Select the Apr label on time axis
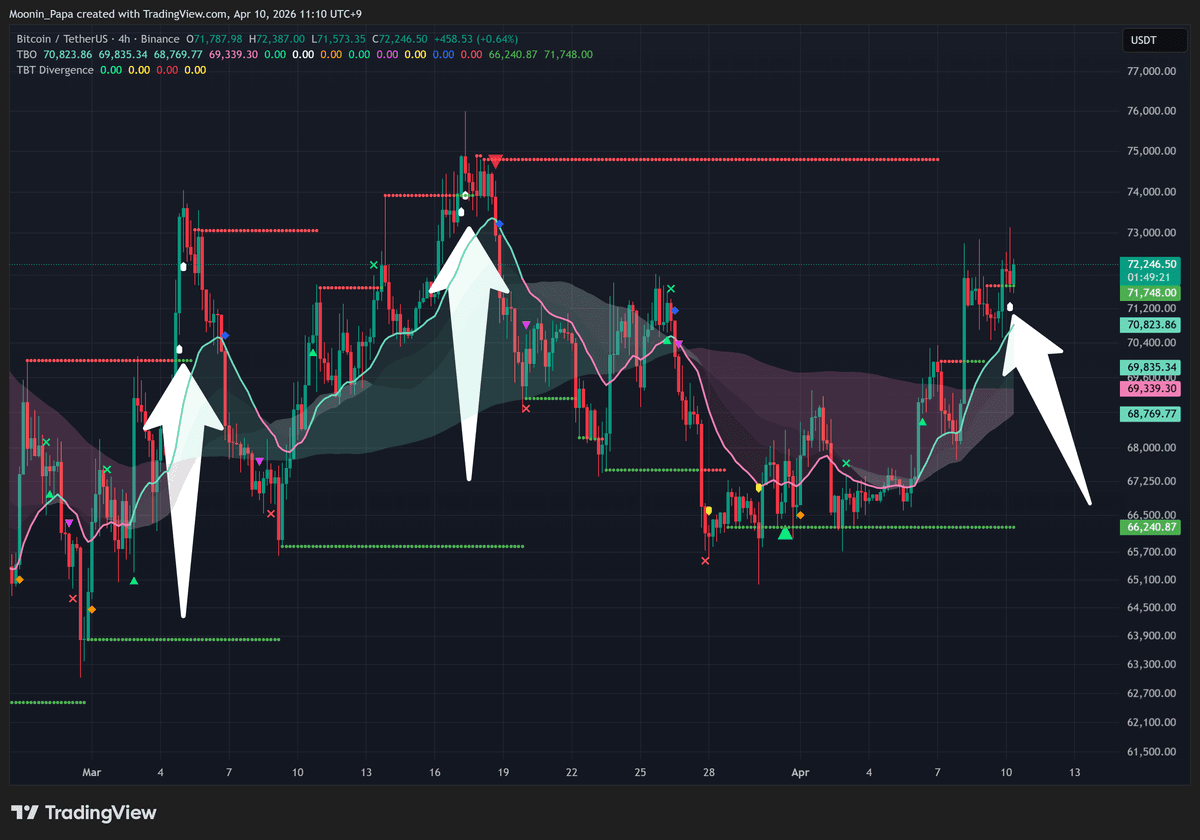The height and width of the screenshot is (840, 1200). pos(799,772)
